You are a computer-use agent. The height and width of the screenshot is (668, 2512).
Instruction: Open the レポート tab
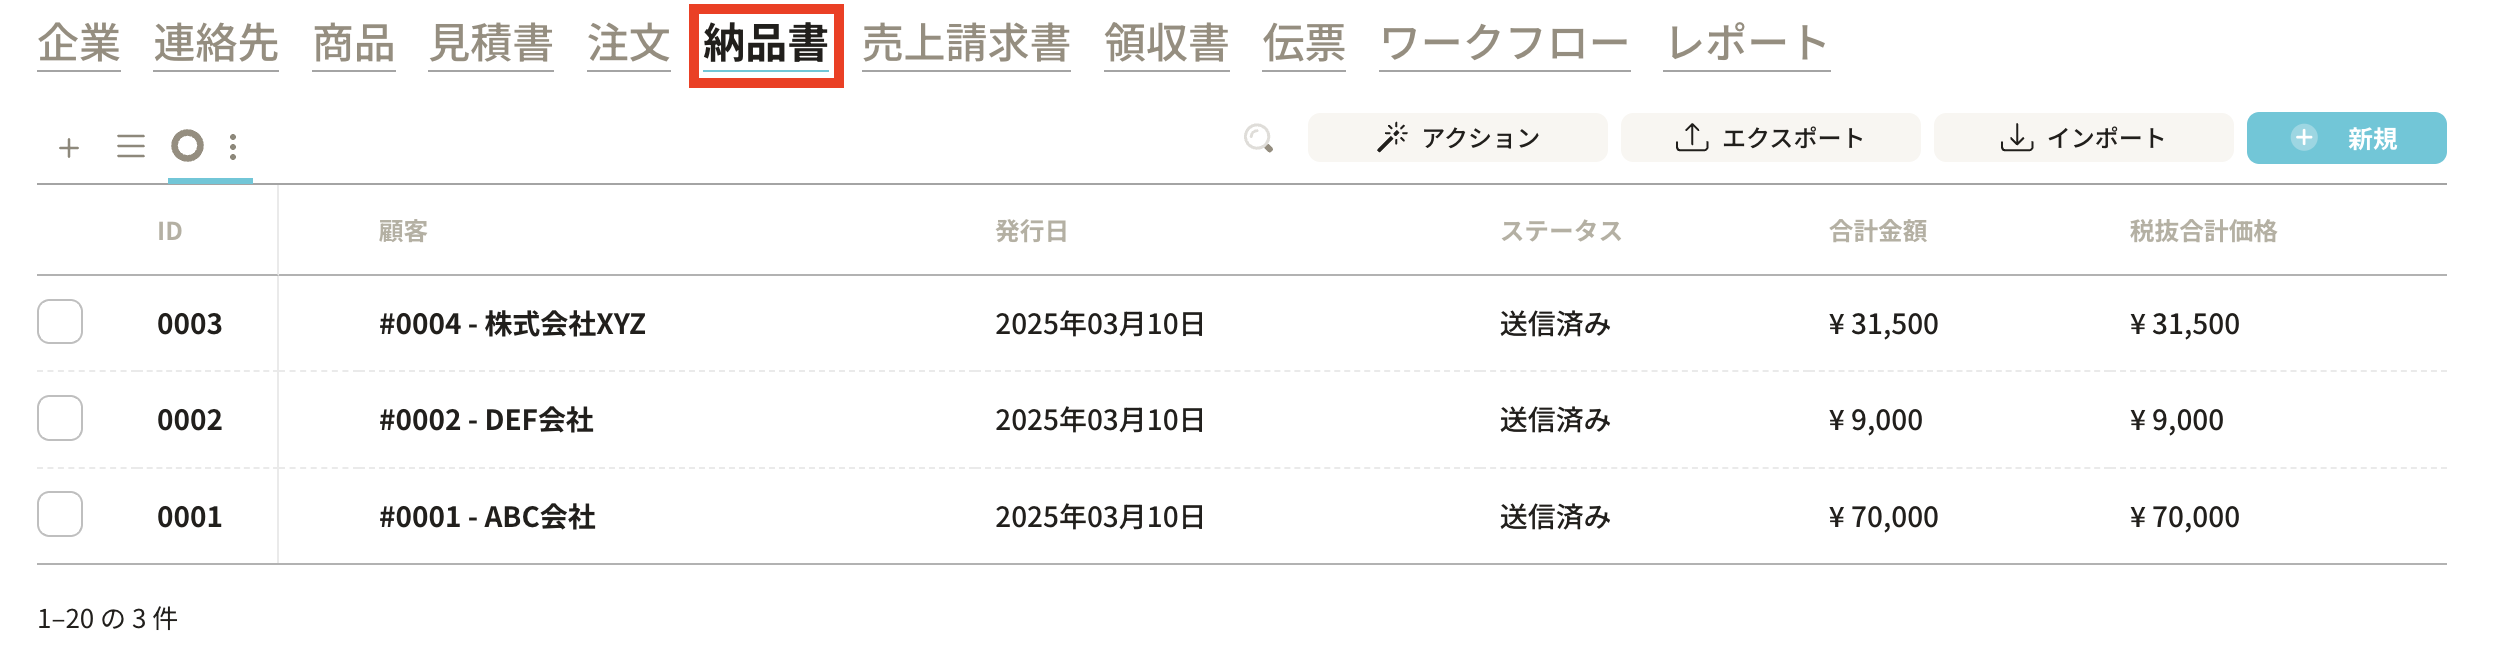click(1746, 44)
